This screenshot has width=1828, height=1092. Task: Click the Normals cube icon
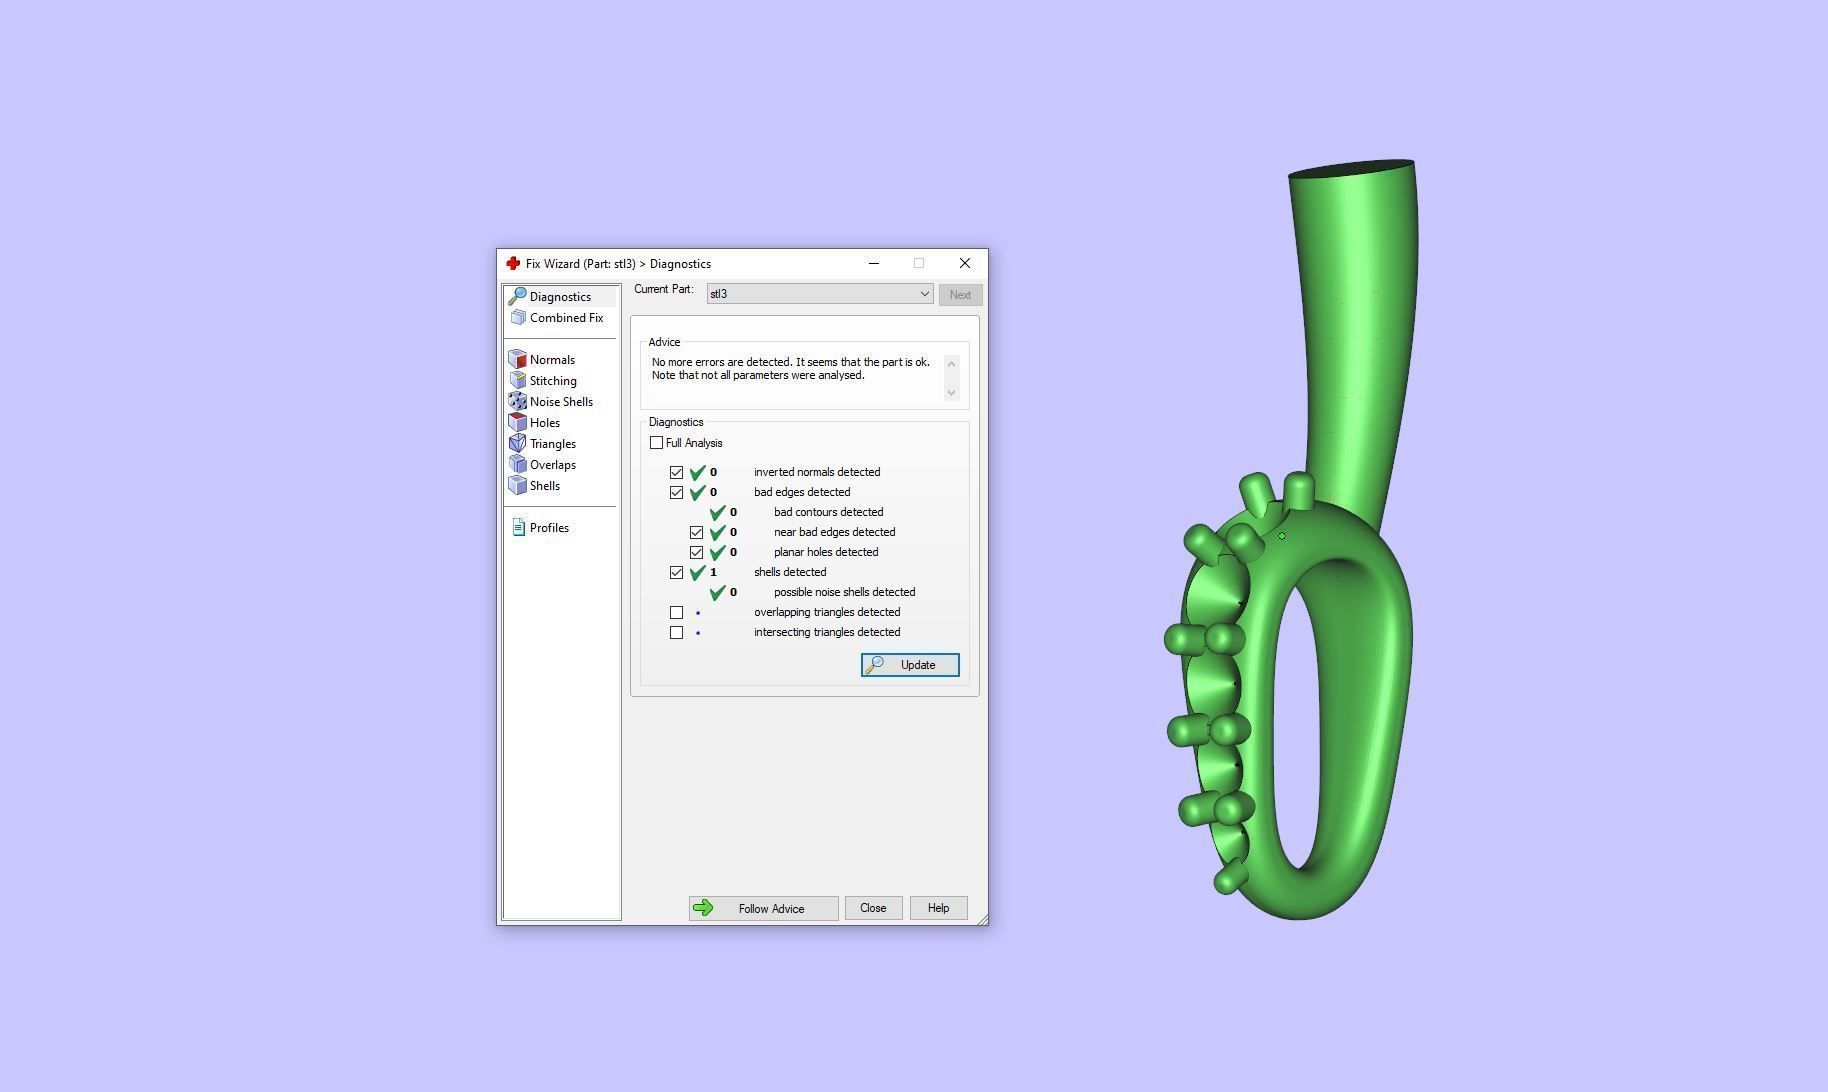517,360
